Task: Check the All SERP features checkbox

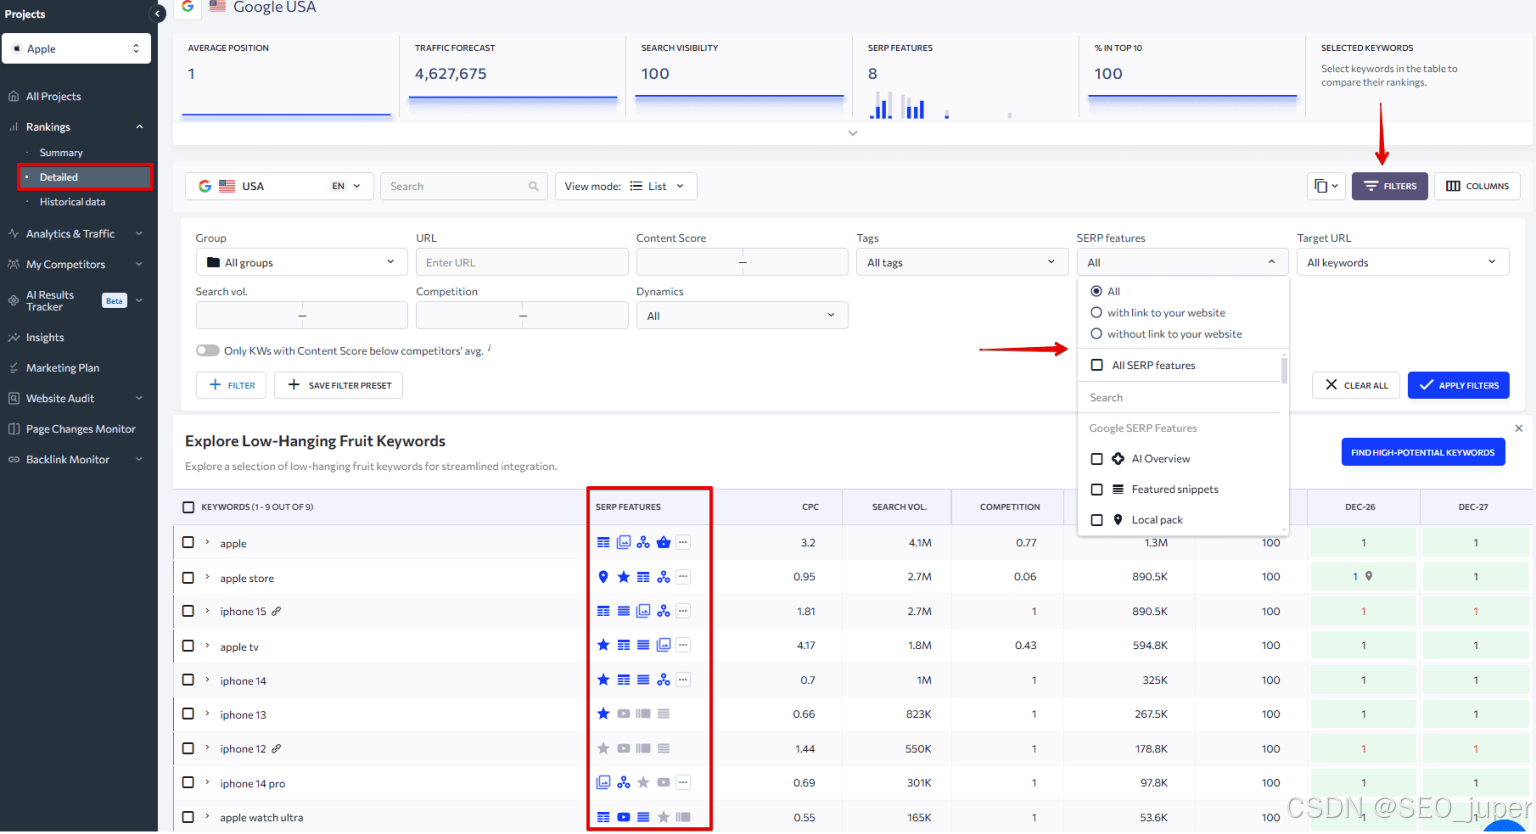Action: [x=1097, y=365]
